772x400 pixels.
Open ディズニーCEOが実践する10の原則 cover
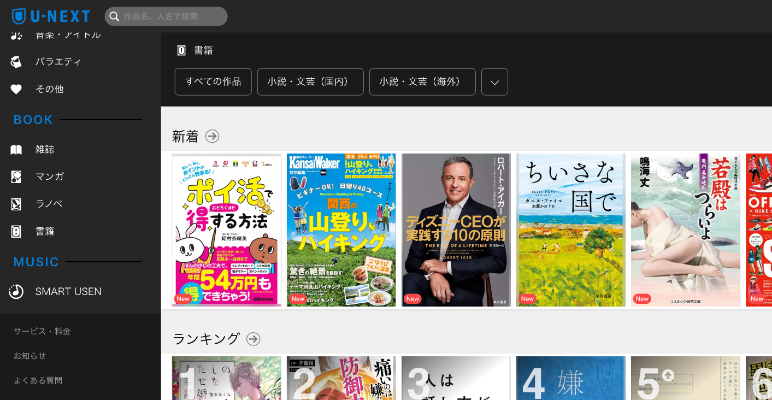pos(456,230)
